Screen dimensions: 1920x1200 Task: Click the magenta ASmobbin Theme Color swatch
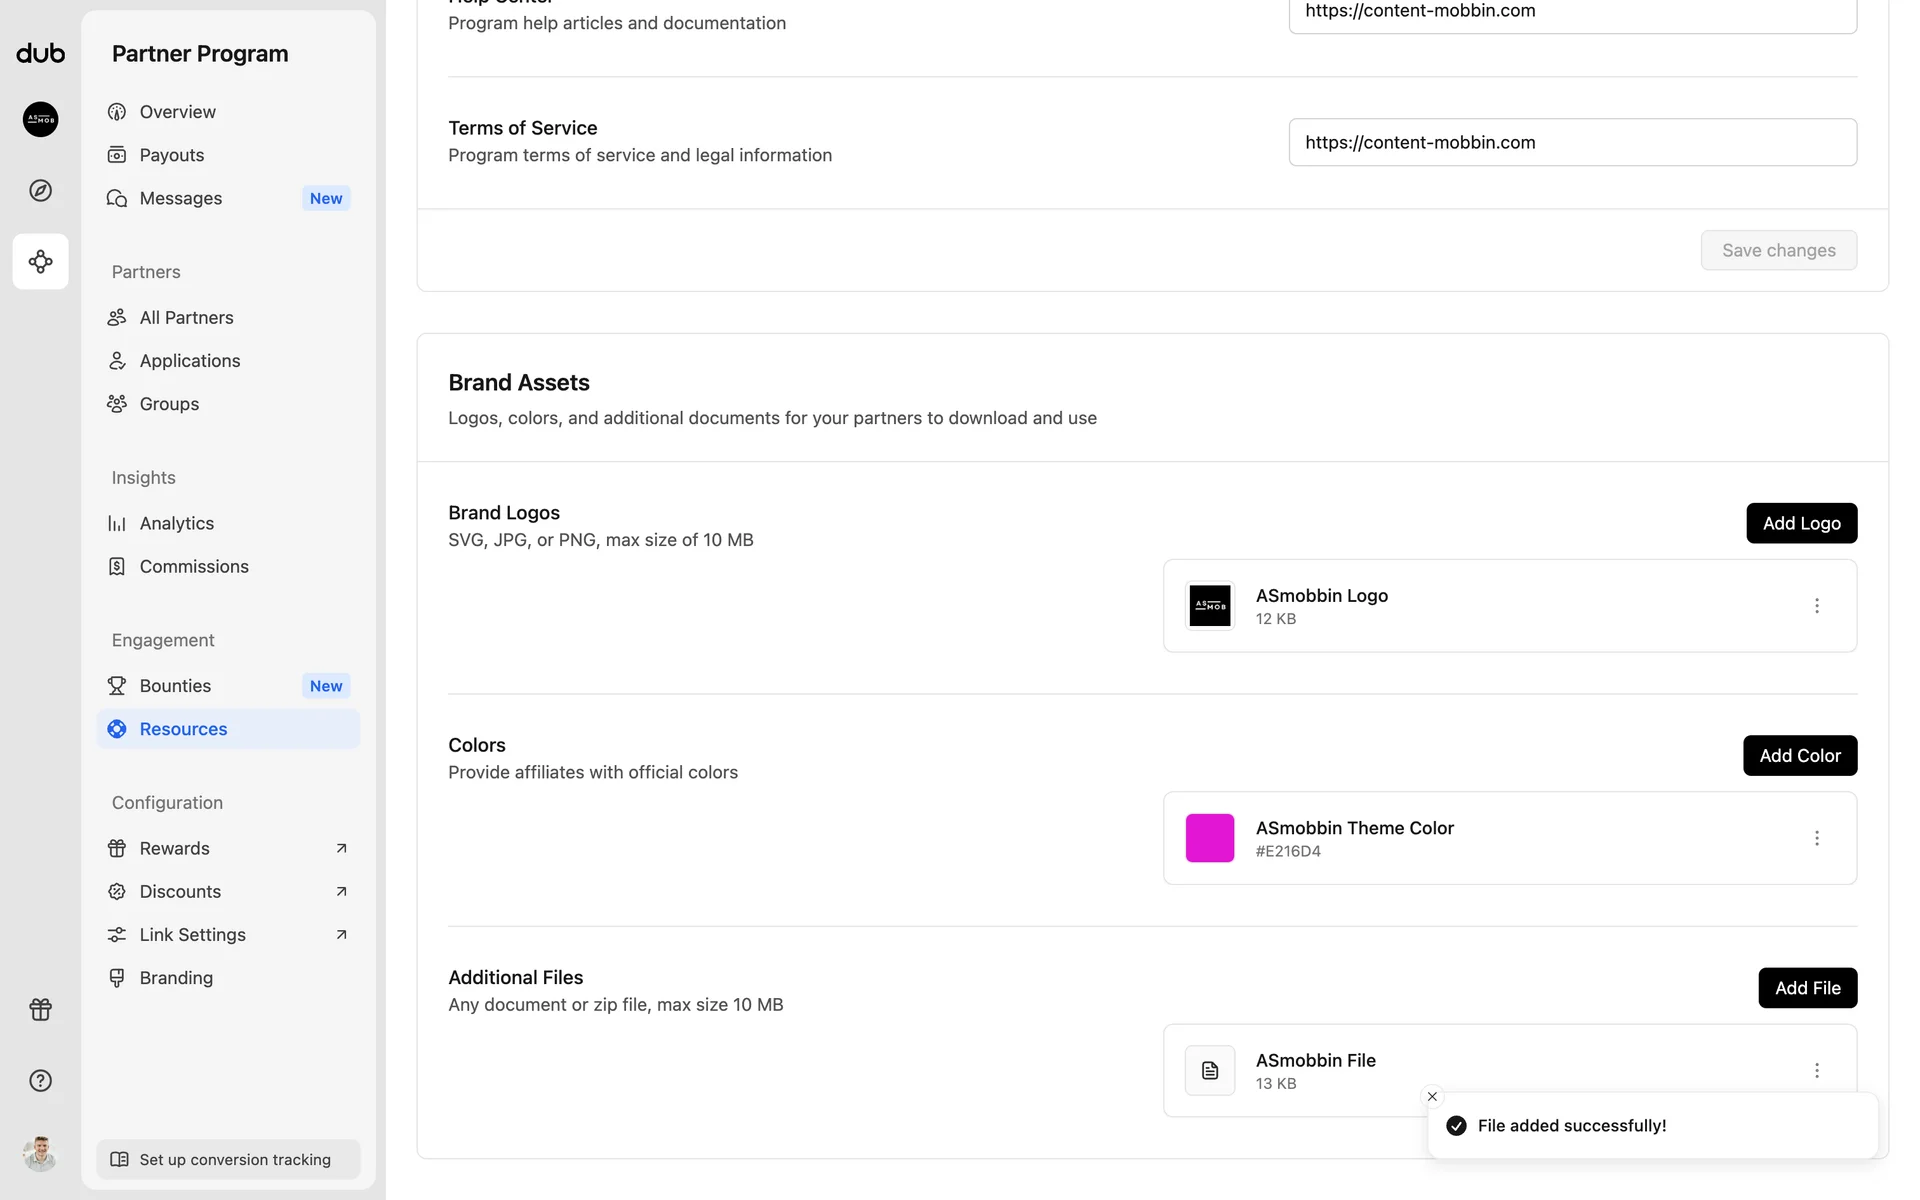[1209, 838]
